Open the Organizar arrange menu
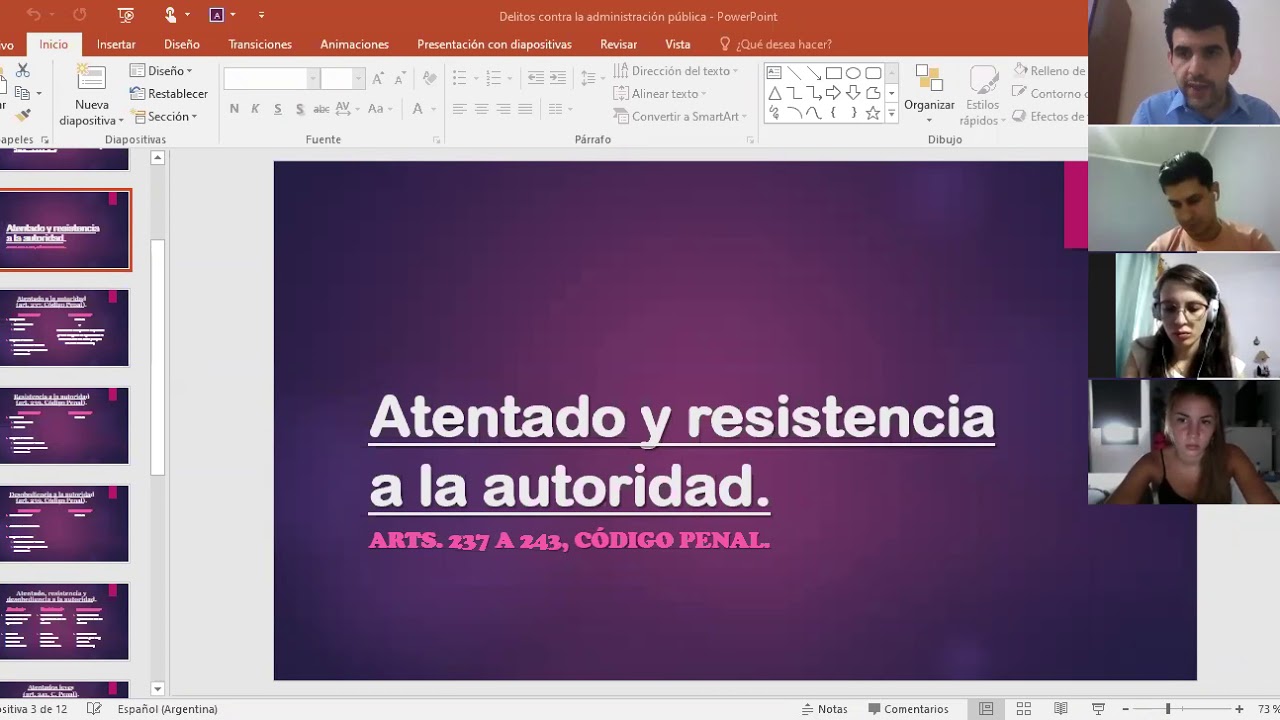1280x720 pixels. point(929,96)
